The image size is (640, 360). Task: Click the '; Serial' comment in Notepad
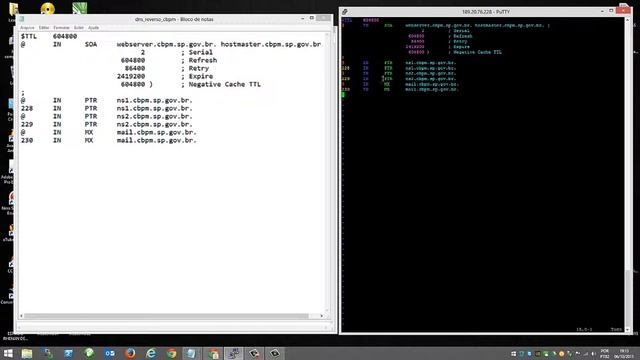(x=197, y=52)
